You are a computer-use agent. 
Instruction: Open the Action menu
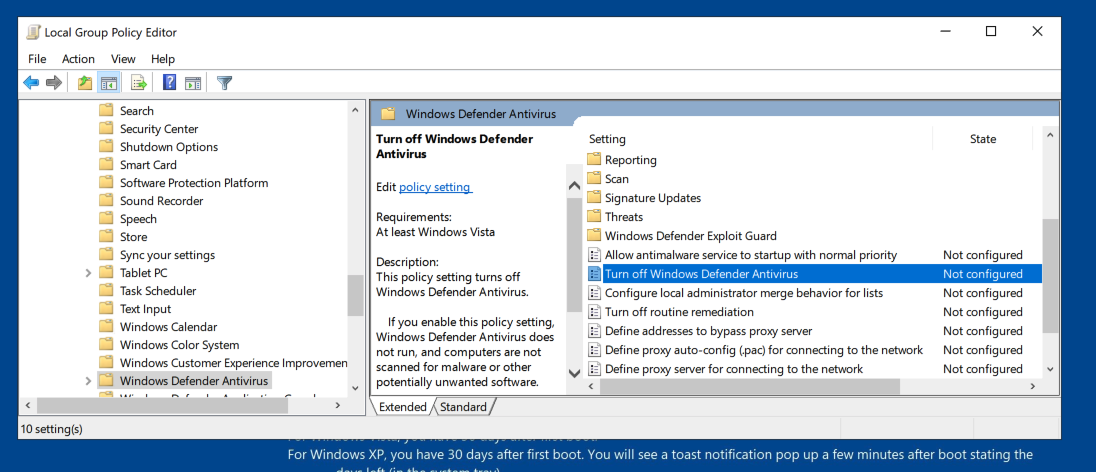(78, 59)
